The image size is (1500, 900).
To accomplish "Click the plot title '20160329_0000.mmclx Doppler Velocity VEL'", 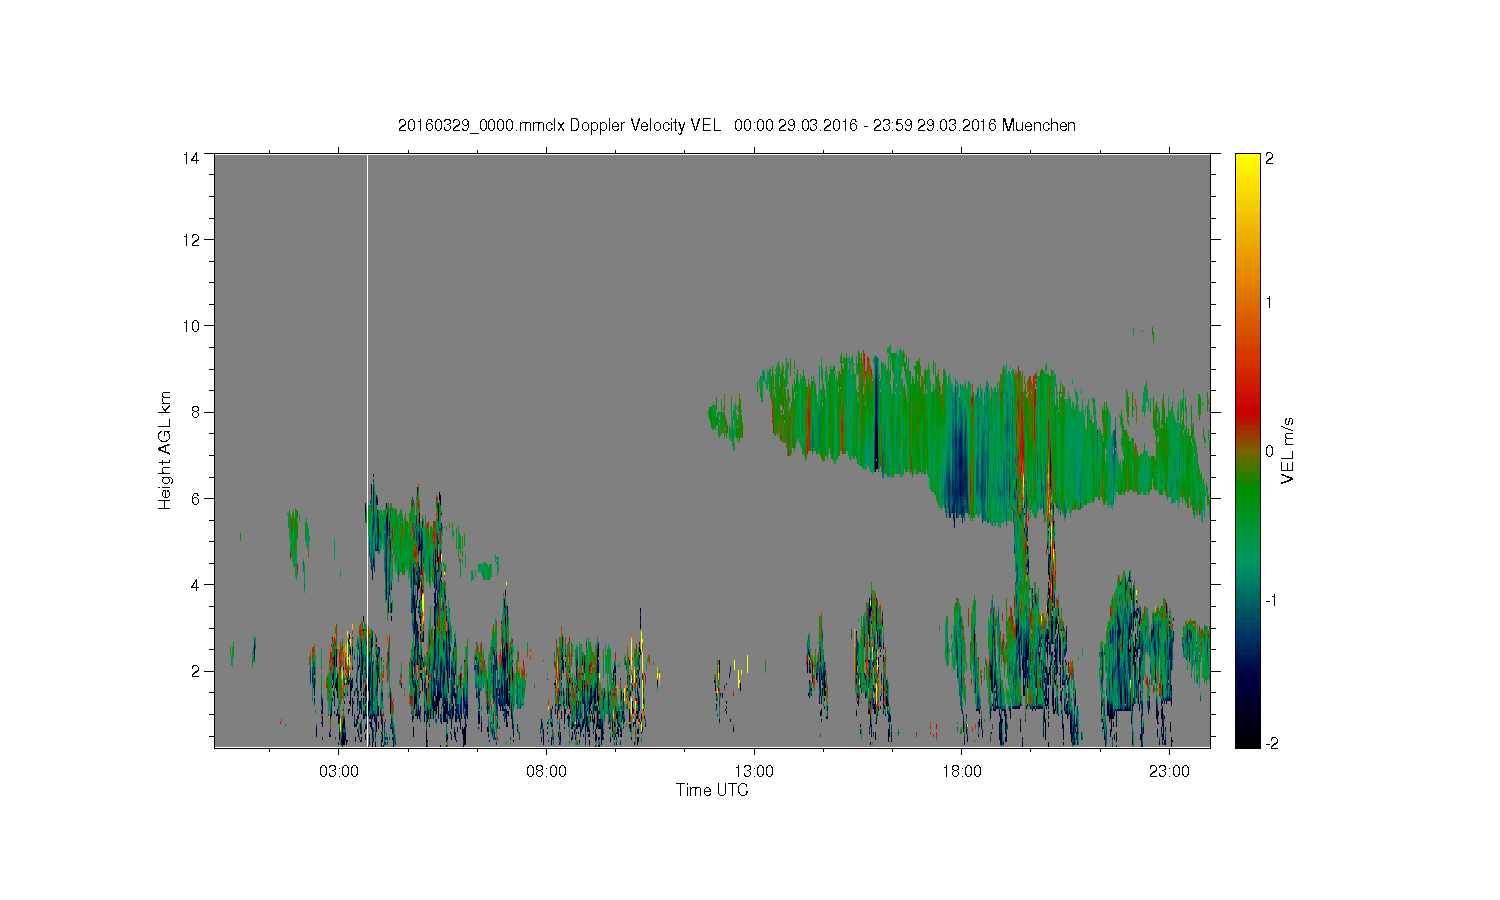I will [x=559, y=126].
